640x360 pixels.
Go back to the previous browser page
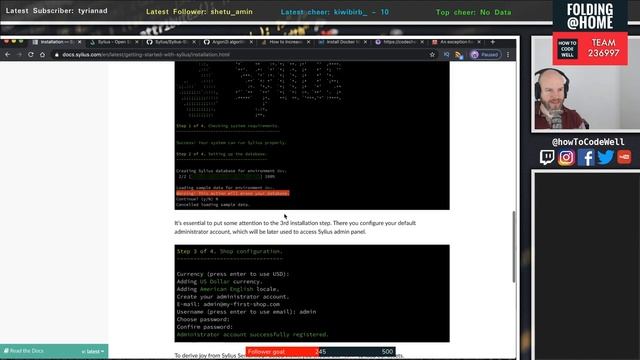point(8,54)
